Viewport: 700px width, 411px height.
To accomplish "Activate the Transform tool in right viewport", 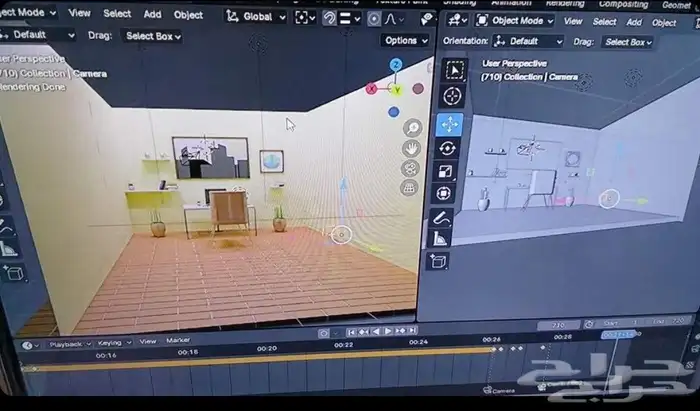I will tap(443, 194).
